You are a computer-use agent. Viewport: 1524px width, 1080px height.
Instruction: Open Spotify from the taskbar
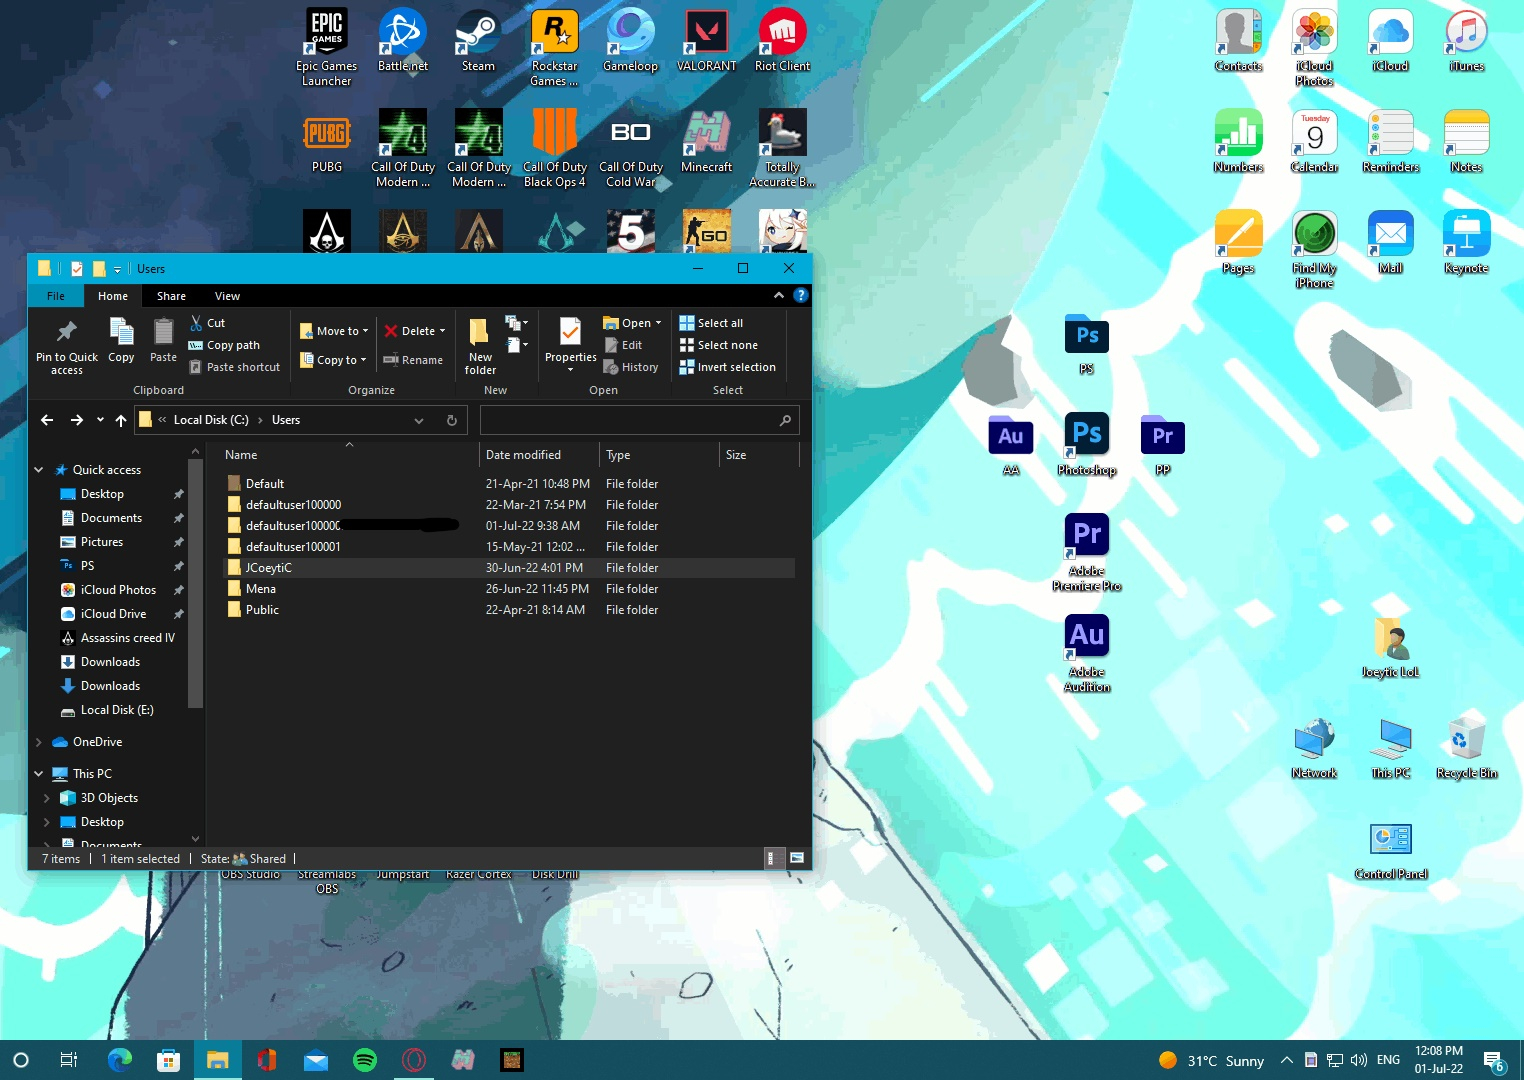(x=365, y=1060)
